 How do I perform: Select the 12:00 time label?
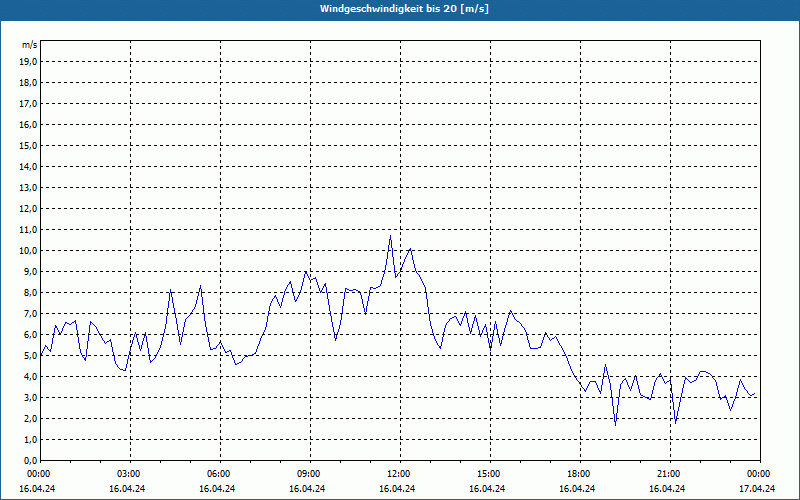coord(400,474)
